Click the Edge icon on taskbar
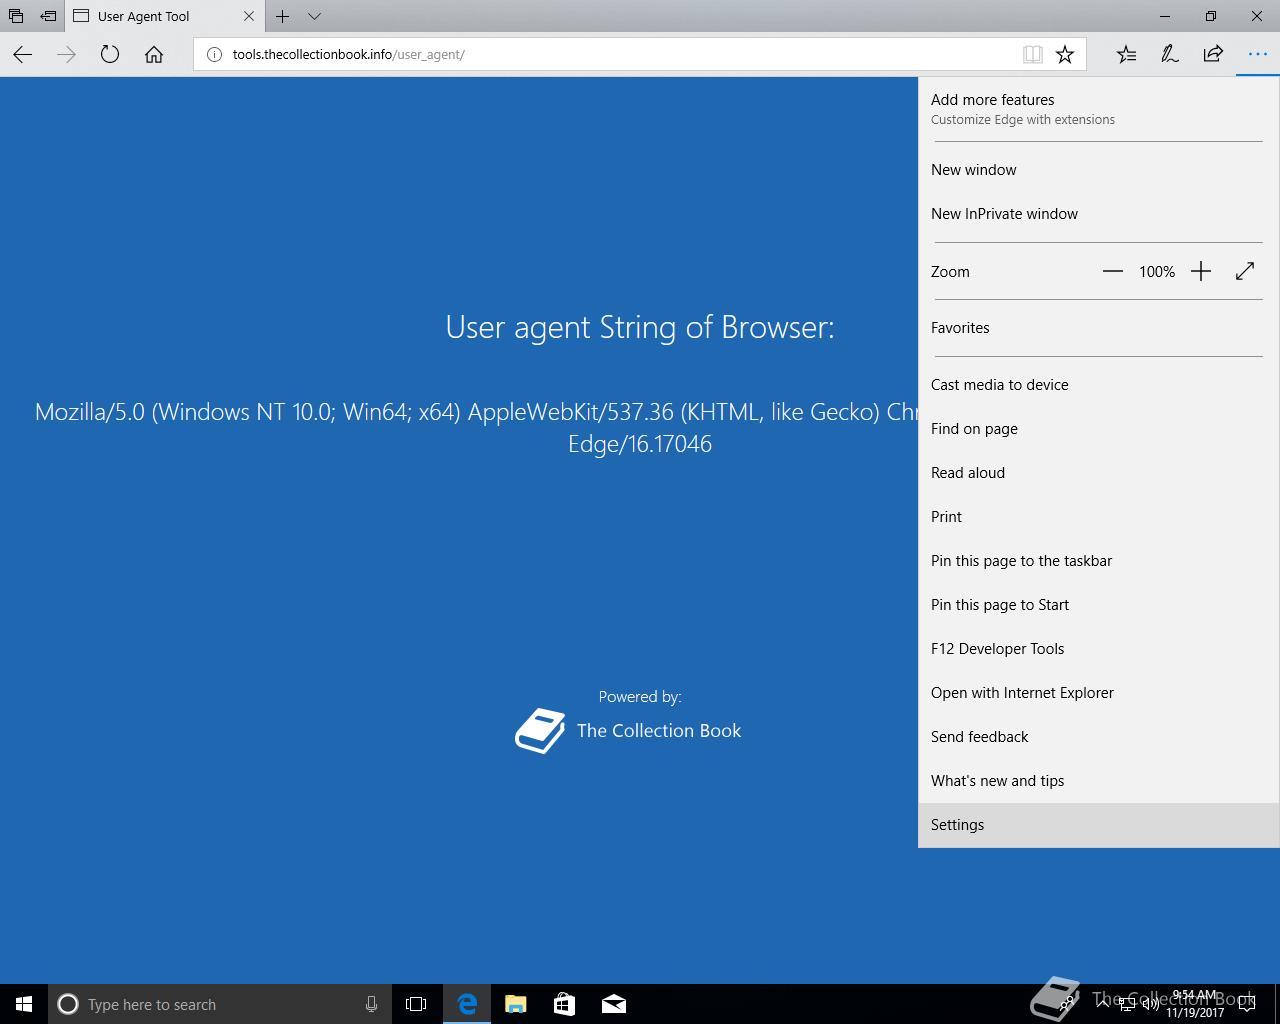 click(x=467, y=1004)
